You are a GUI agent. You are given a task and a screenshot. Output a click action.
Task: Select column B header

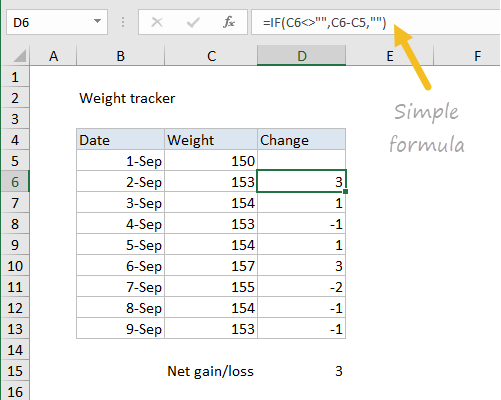coord(120,56)
